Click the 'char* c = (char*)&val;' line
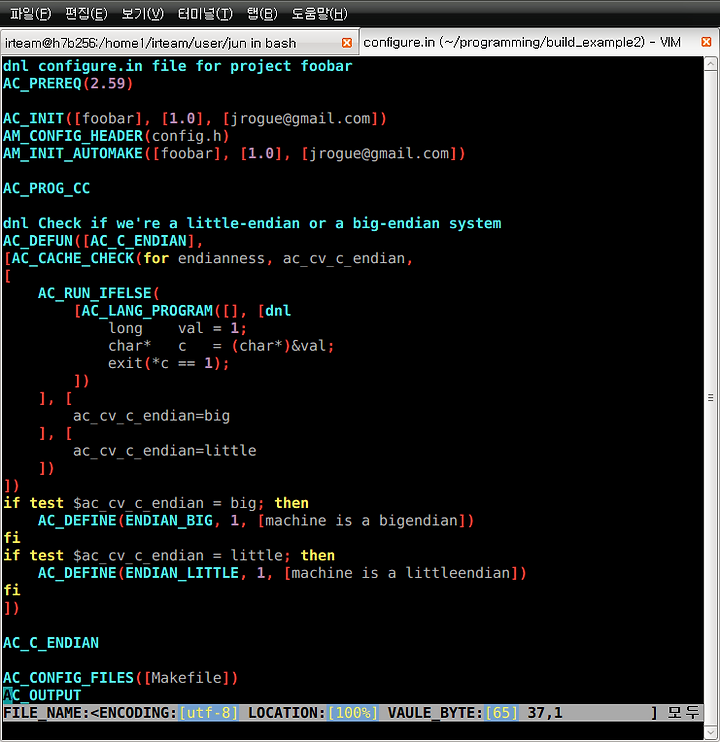Image resolution: width=720 pixels, height=742 pixels. (221, 346)
